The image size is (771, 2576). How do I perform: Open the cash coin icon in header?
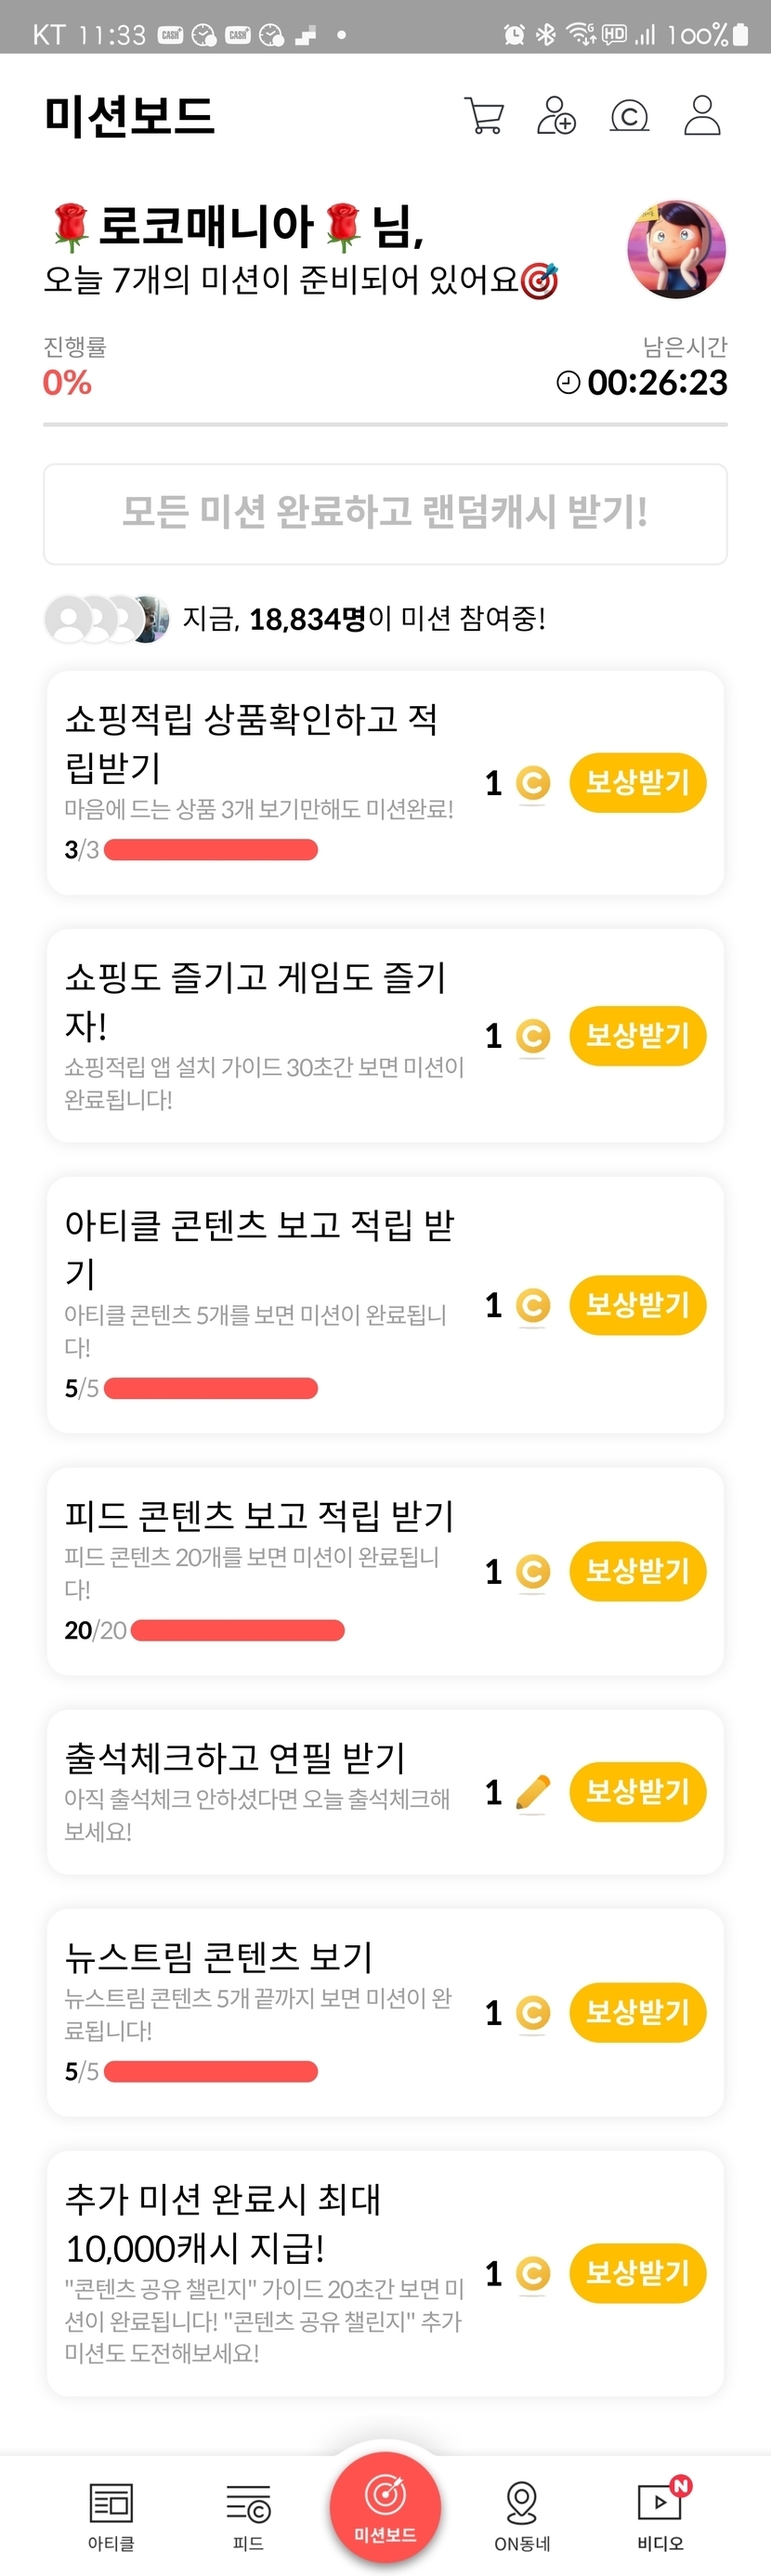click(x=629, y=116)
